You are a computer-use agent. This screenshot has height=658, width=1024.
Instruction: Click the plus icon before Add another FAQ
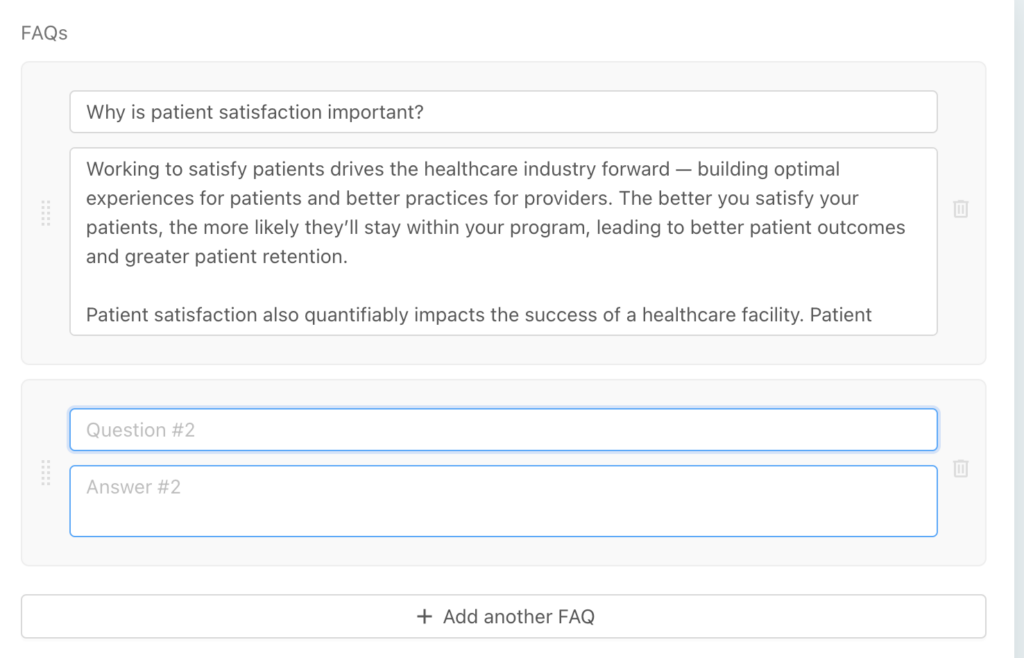pyautogui.click(x=424, y=617)
